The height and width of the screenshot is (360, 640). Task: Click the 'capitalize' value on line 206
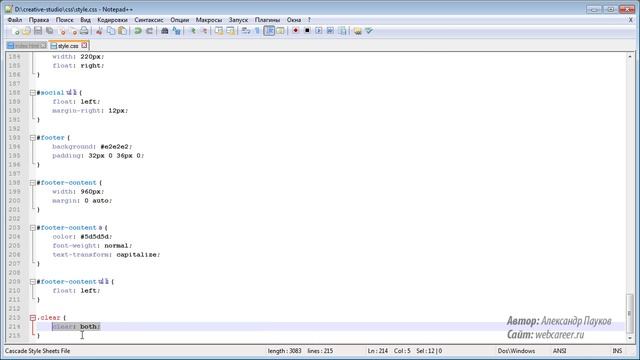138,255
